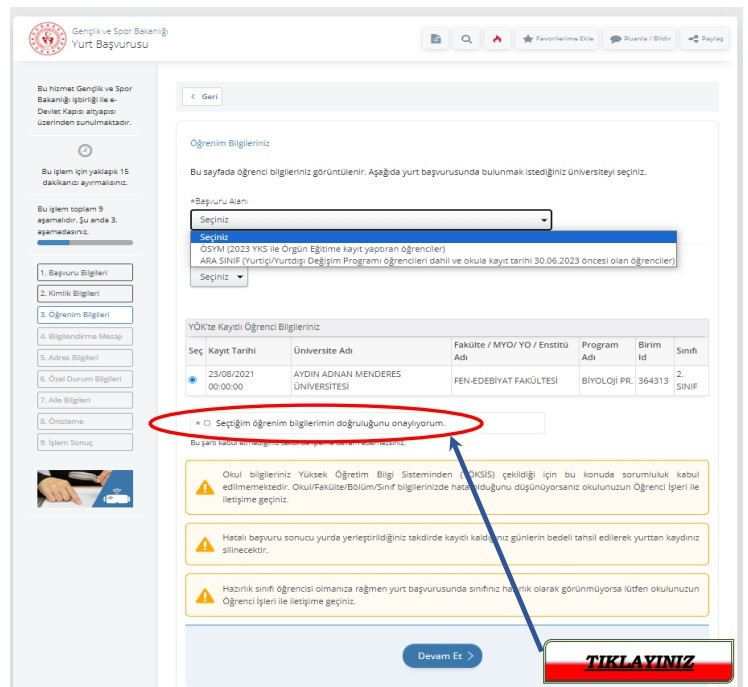748x687 pixels.
Task: Click the Geri back button
Action: point(202,96)
